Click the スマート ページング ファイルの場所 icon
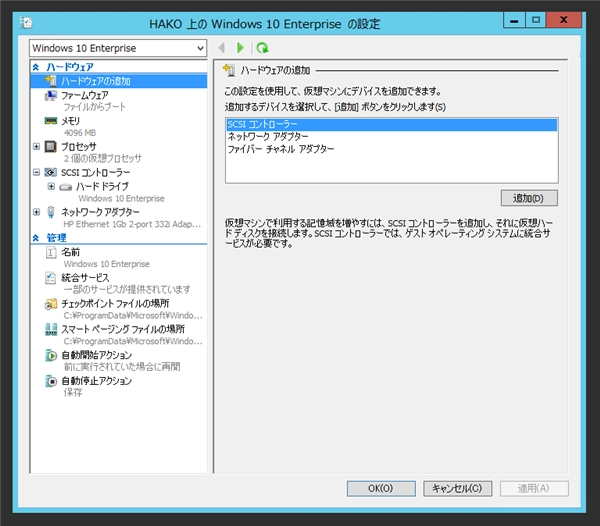600x526 pixels. click(51, 329)
